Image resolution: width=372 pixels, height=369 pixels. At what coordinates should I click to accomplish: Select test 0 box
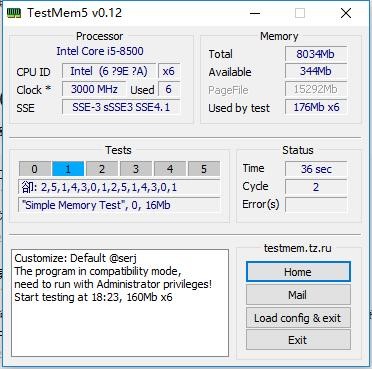[35, 169]
